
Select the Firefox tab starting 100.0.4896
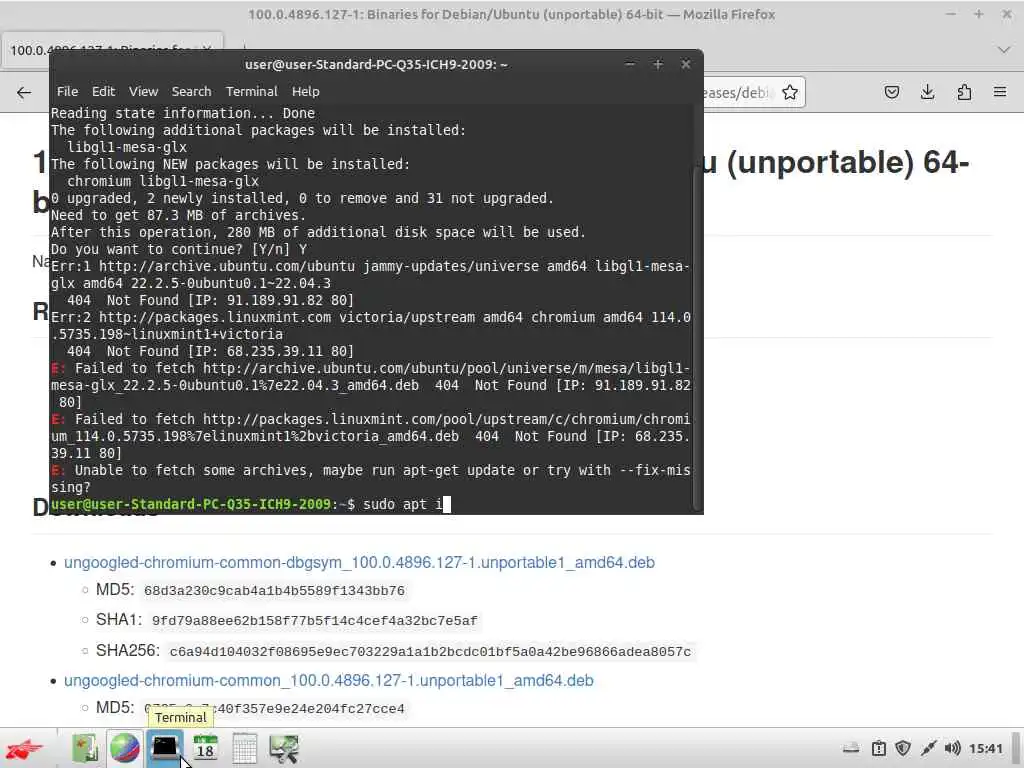(112, 50)
